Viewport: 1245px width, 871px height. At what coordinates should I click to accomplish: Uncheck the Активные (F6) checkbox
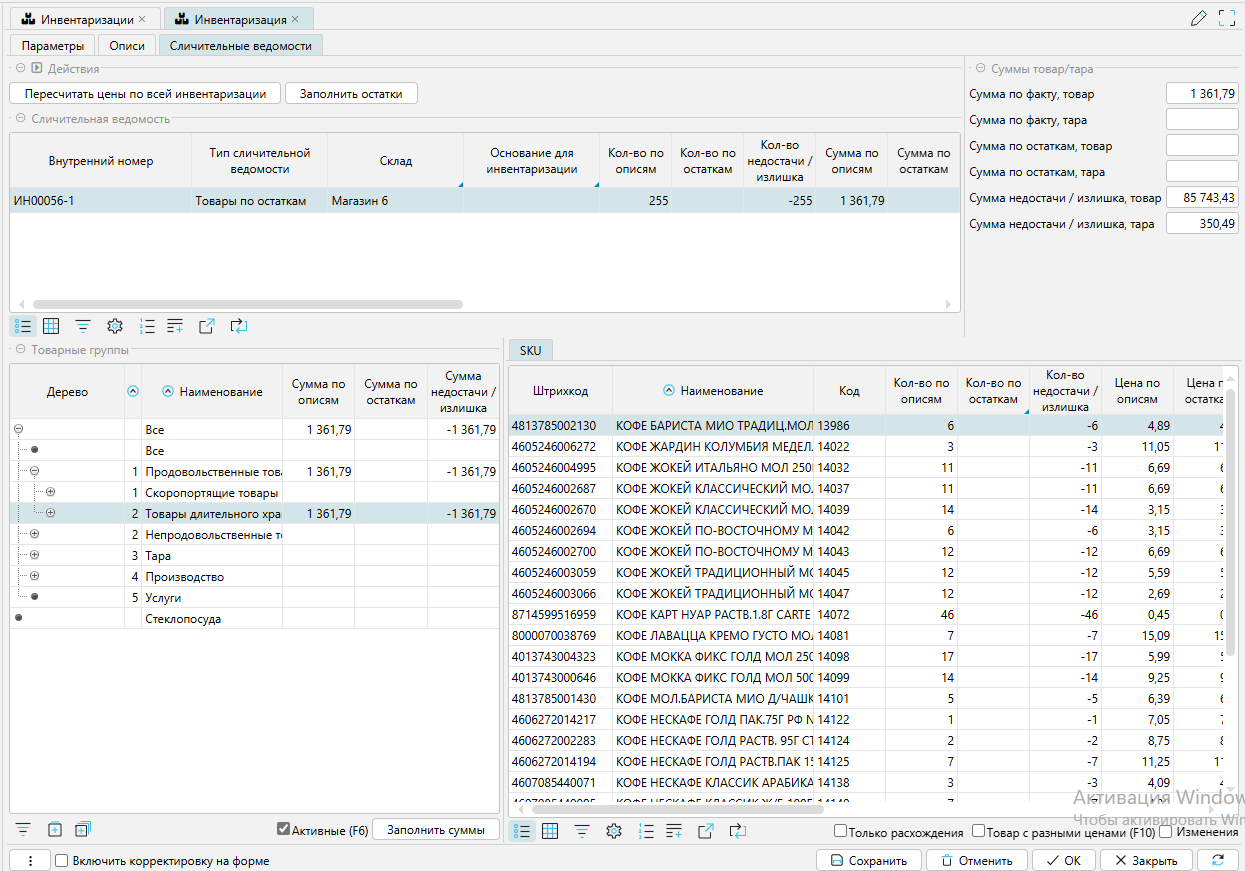[x=284, y=829]
